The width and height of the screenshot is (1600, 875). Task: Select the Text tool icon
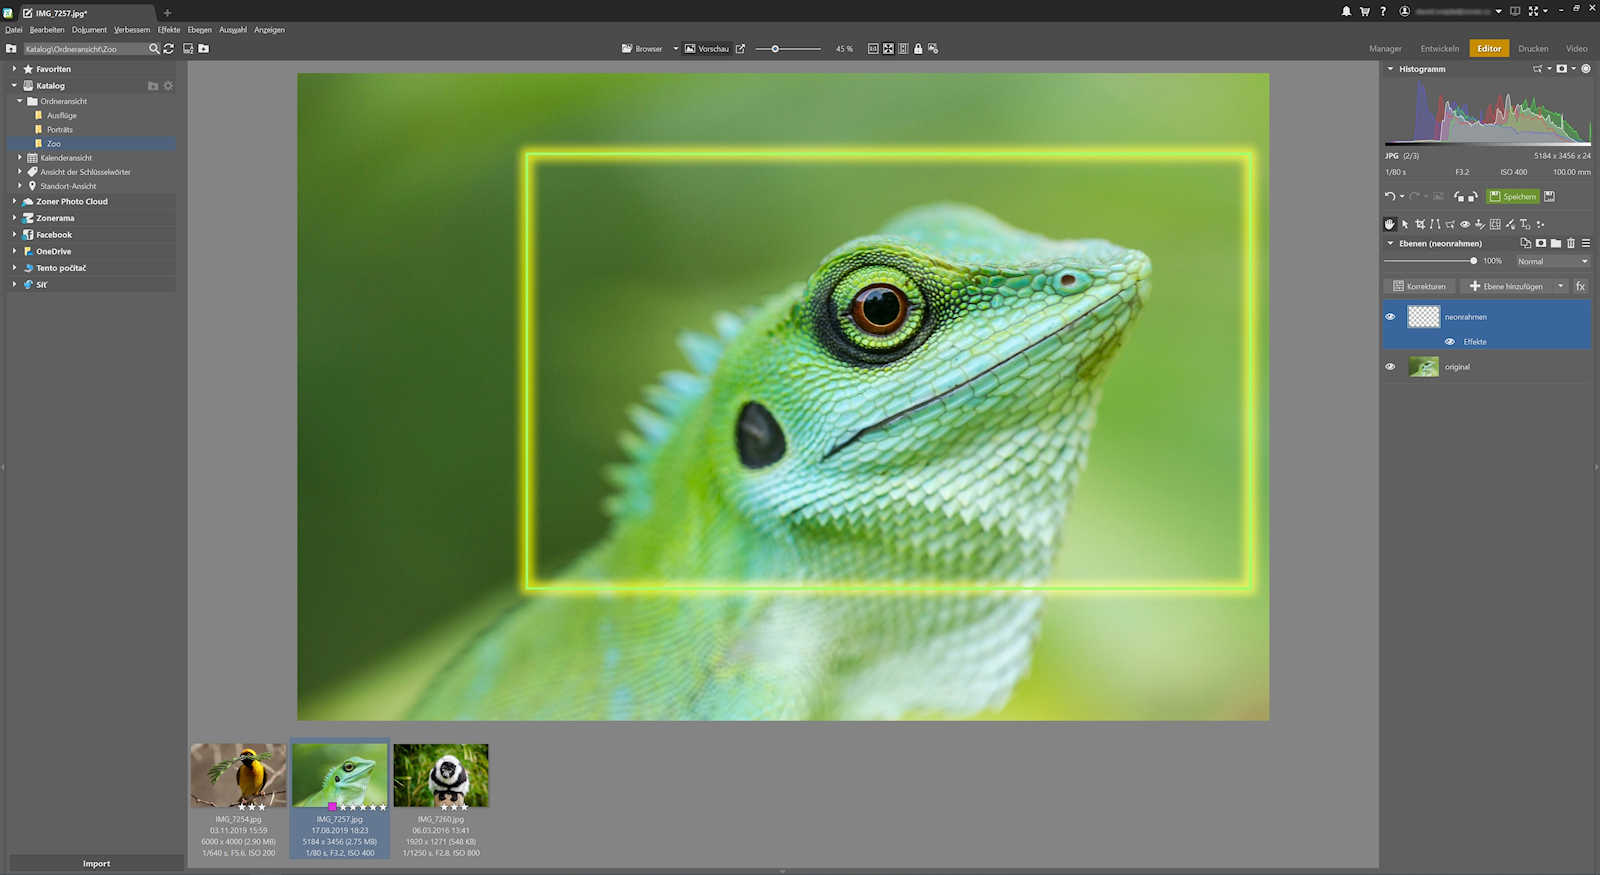click(1525, 225)
